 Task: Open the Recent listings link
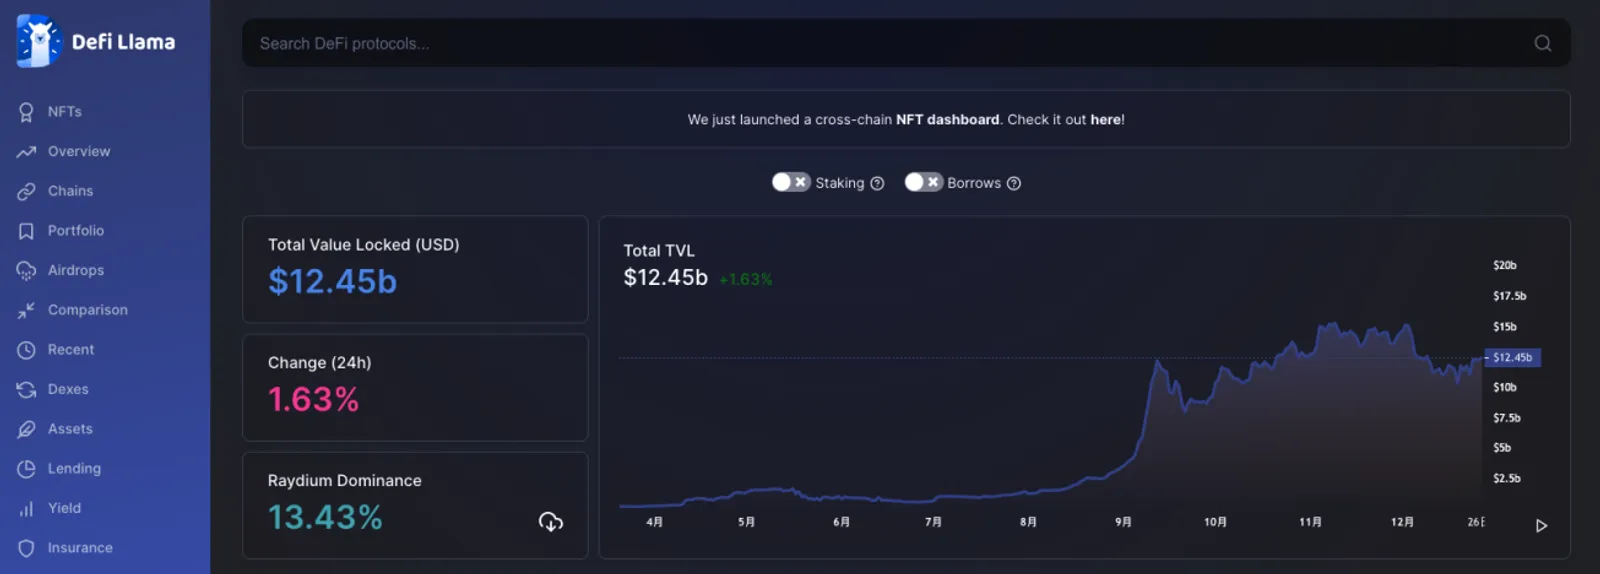point(71,350)
